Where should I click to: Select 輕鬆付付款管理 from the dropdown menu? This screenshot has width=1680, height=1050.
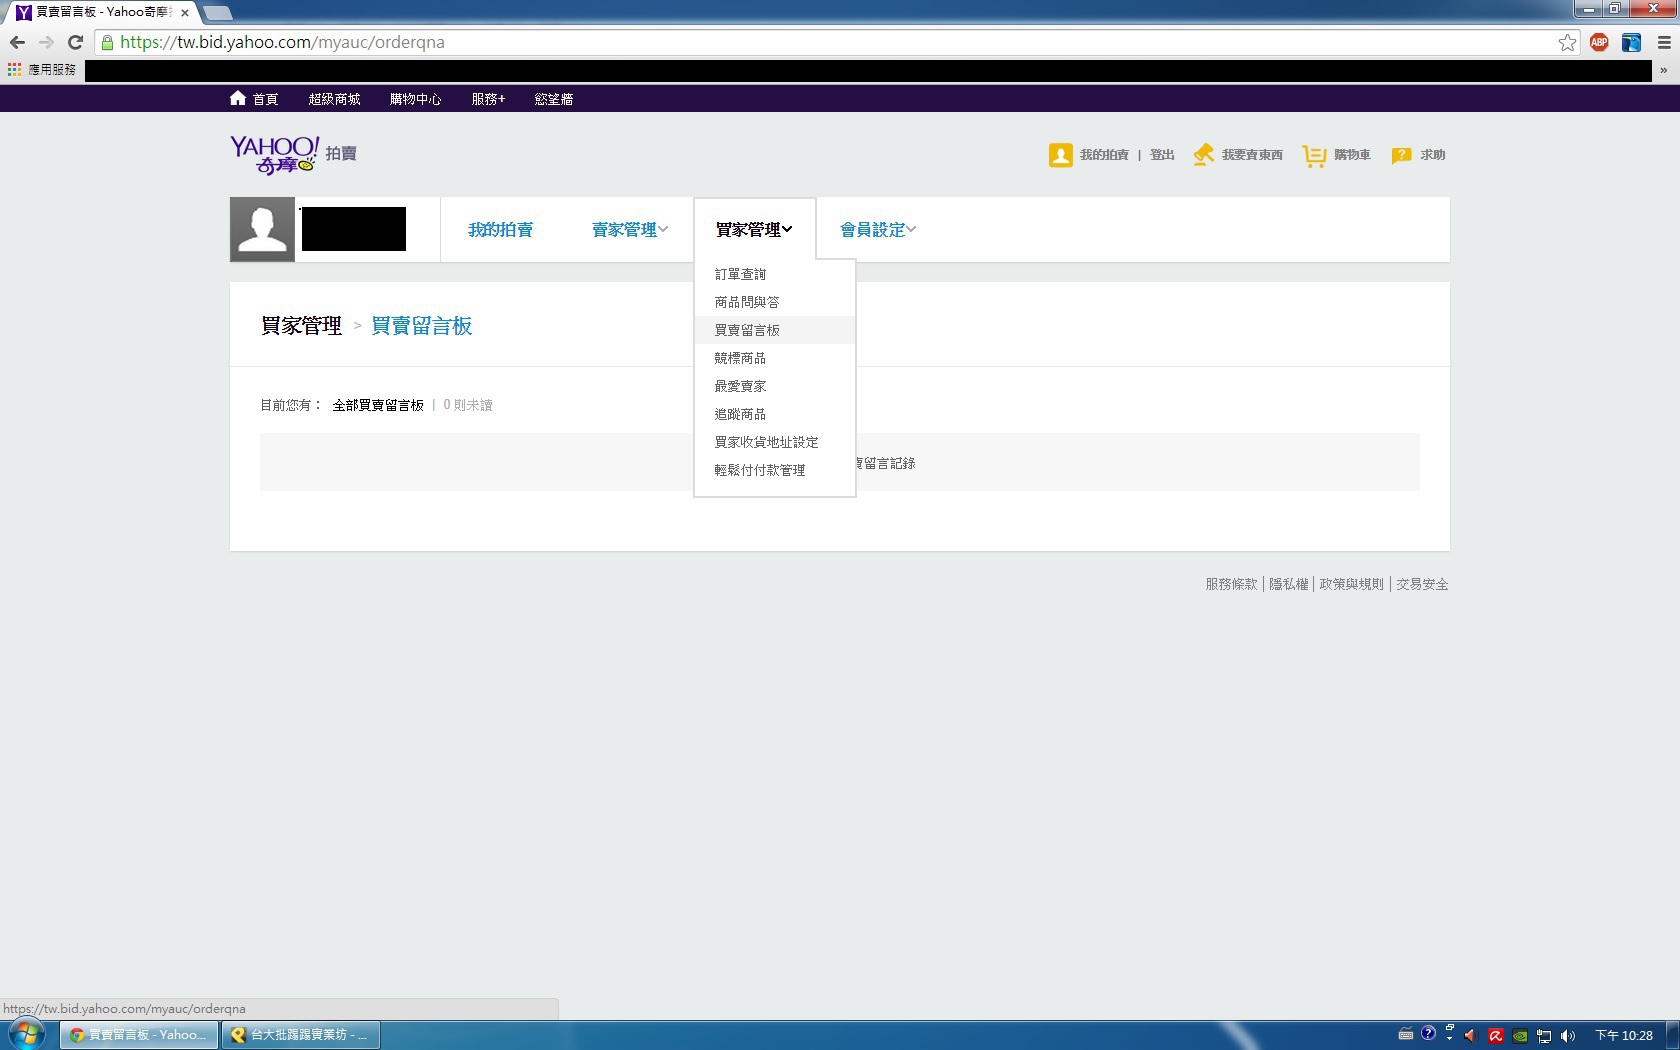click(x=775, y=470)
